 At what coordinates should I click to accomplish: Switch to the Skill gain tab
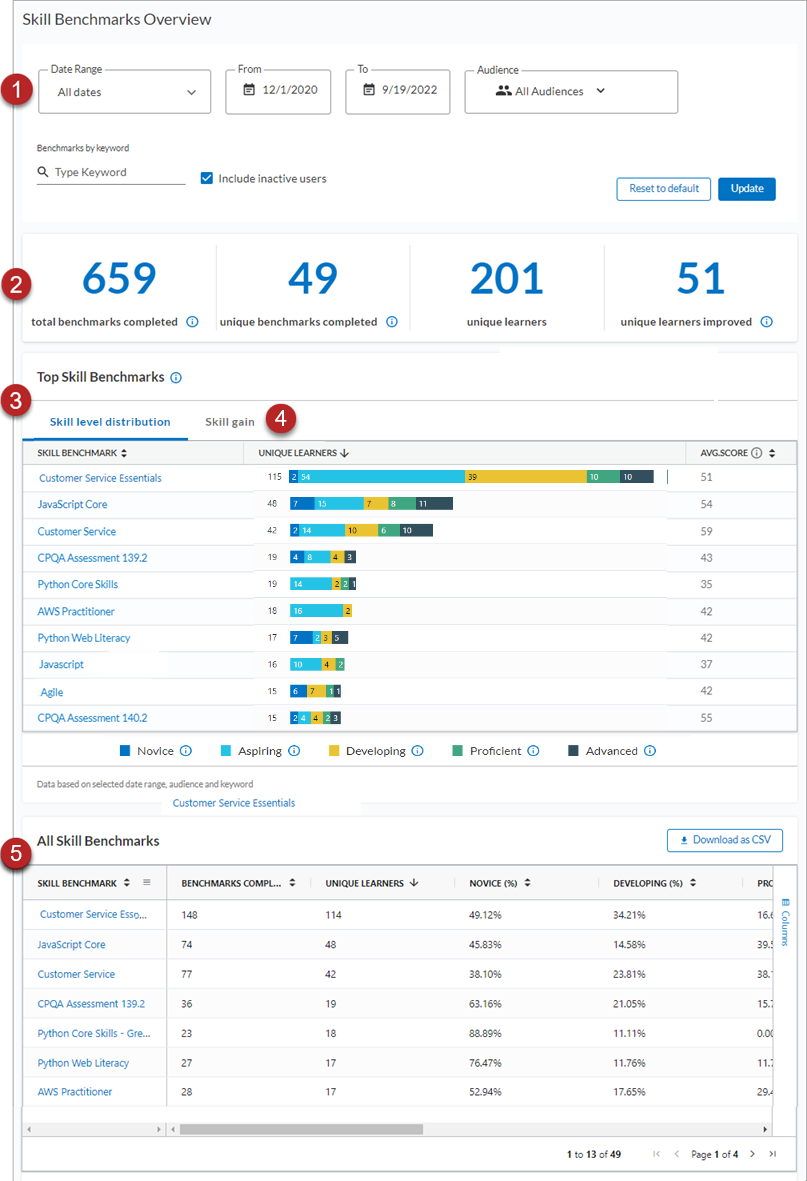[x=229, y=421]
